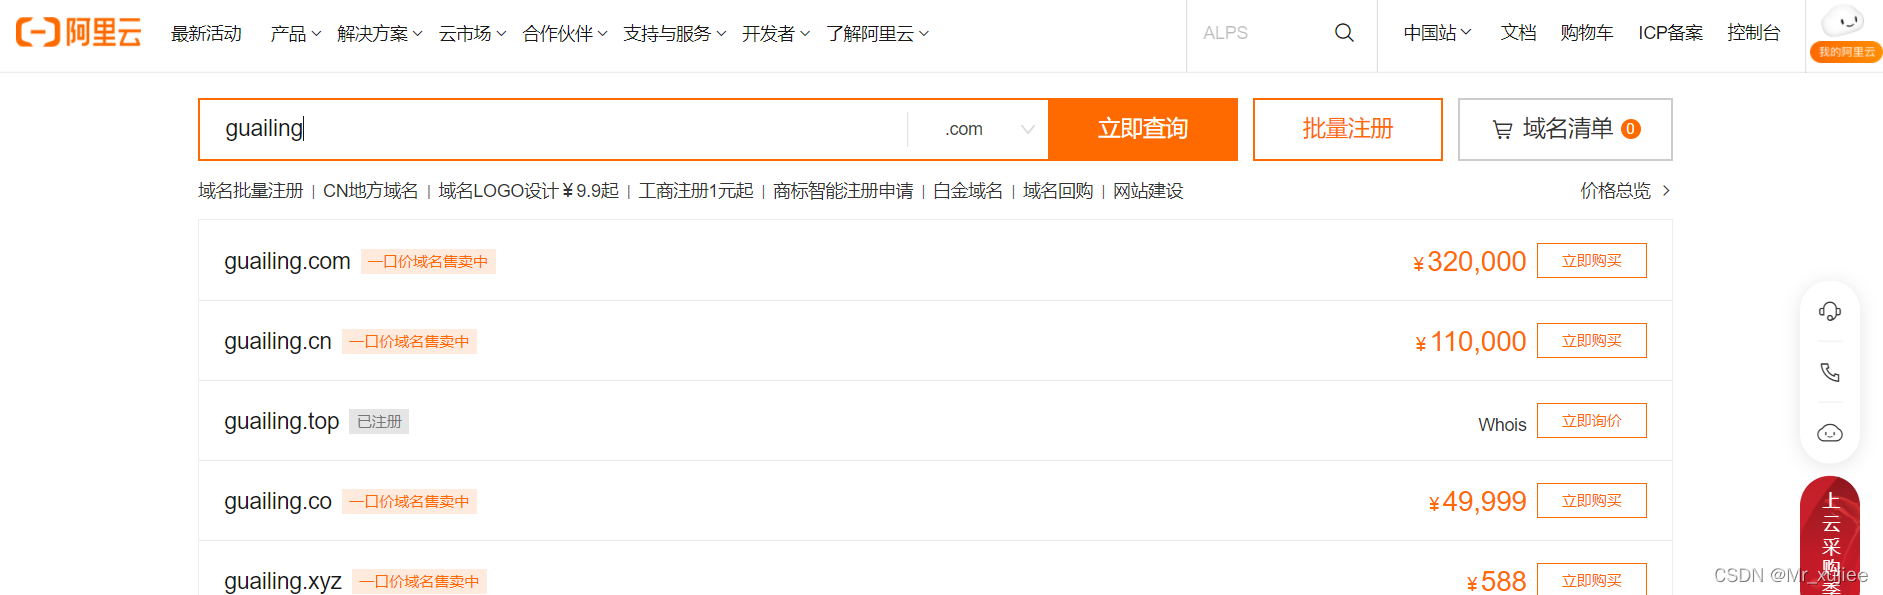The width and height of the screenshot is (1883, 595).
Task: Open the headset customer service icon
Action: [1829, 311]
